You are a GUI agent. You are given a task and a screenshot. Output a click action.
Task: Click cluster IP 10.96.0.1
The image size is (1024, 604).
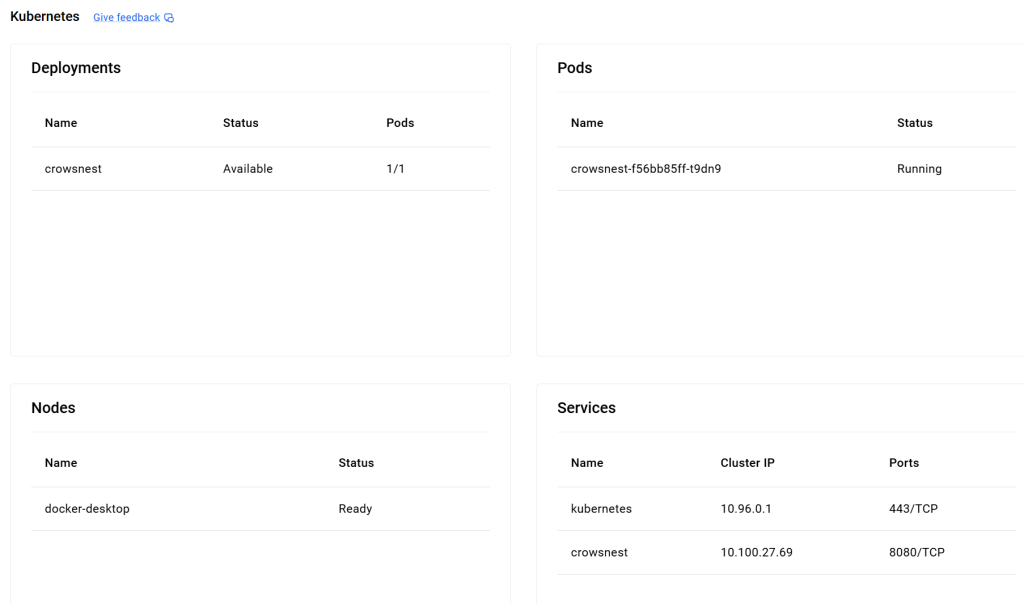point(746,509)
